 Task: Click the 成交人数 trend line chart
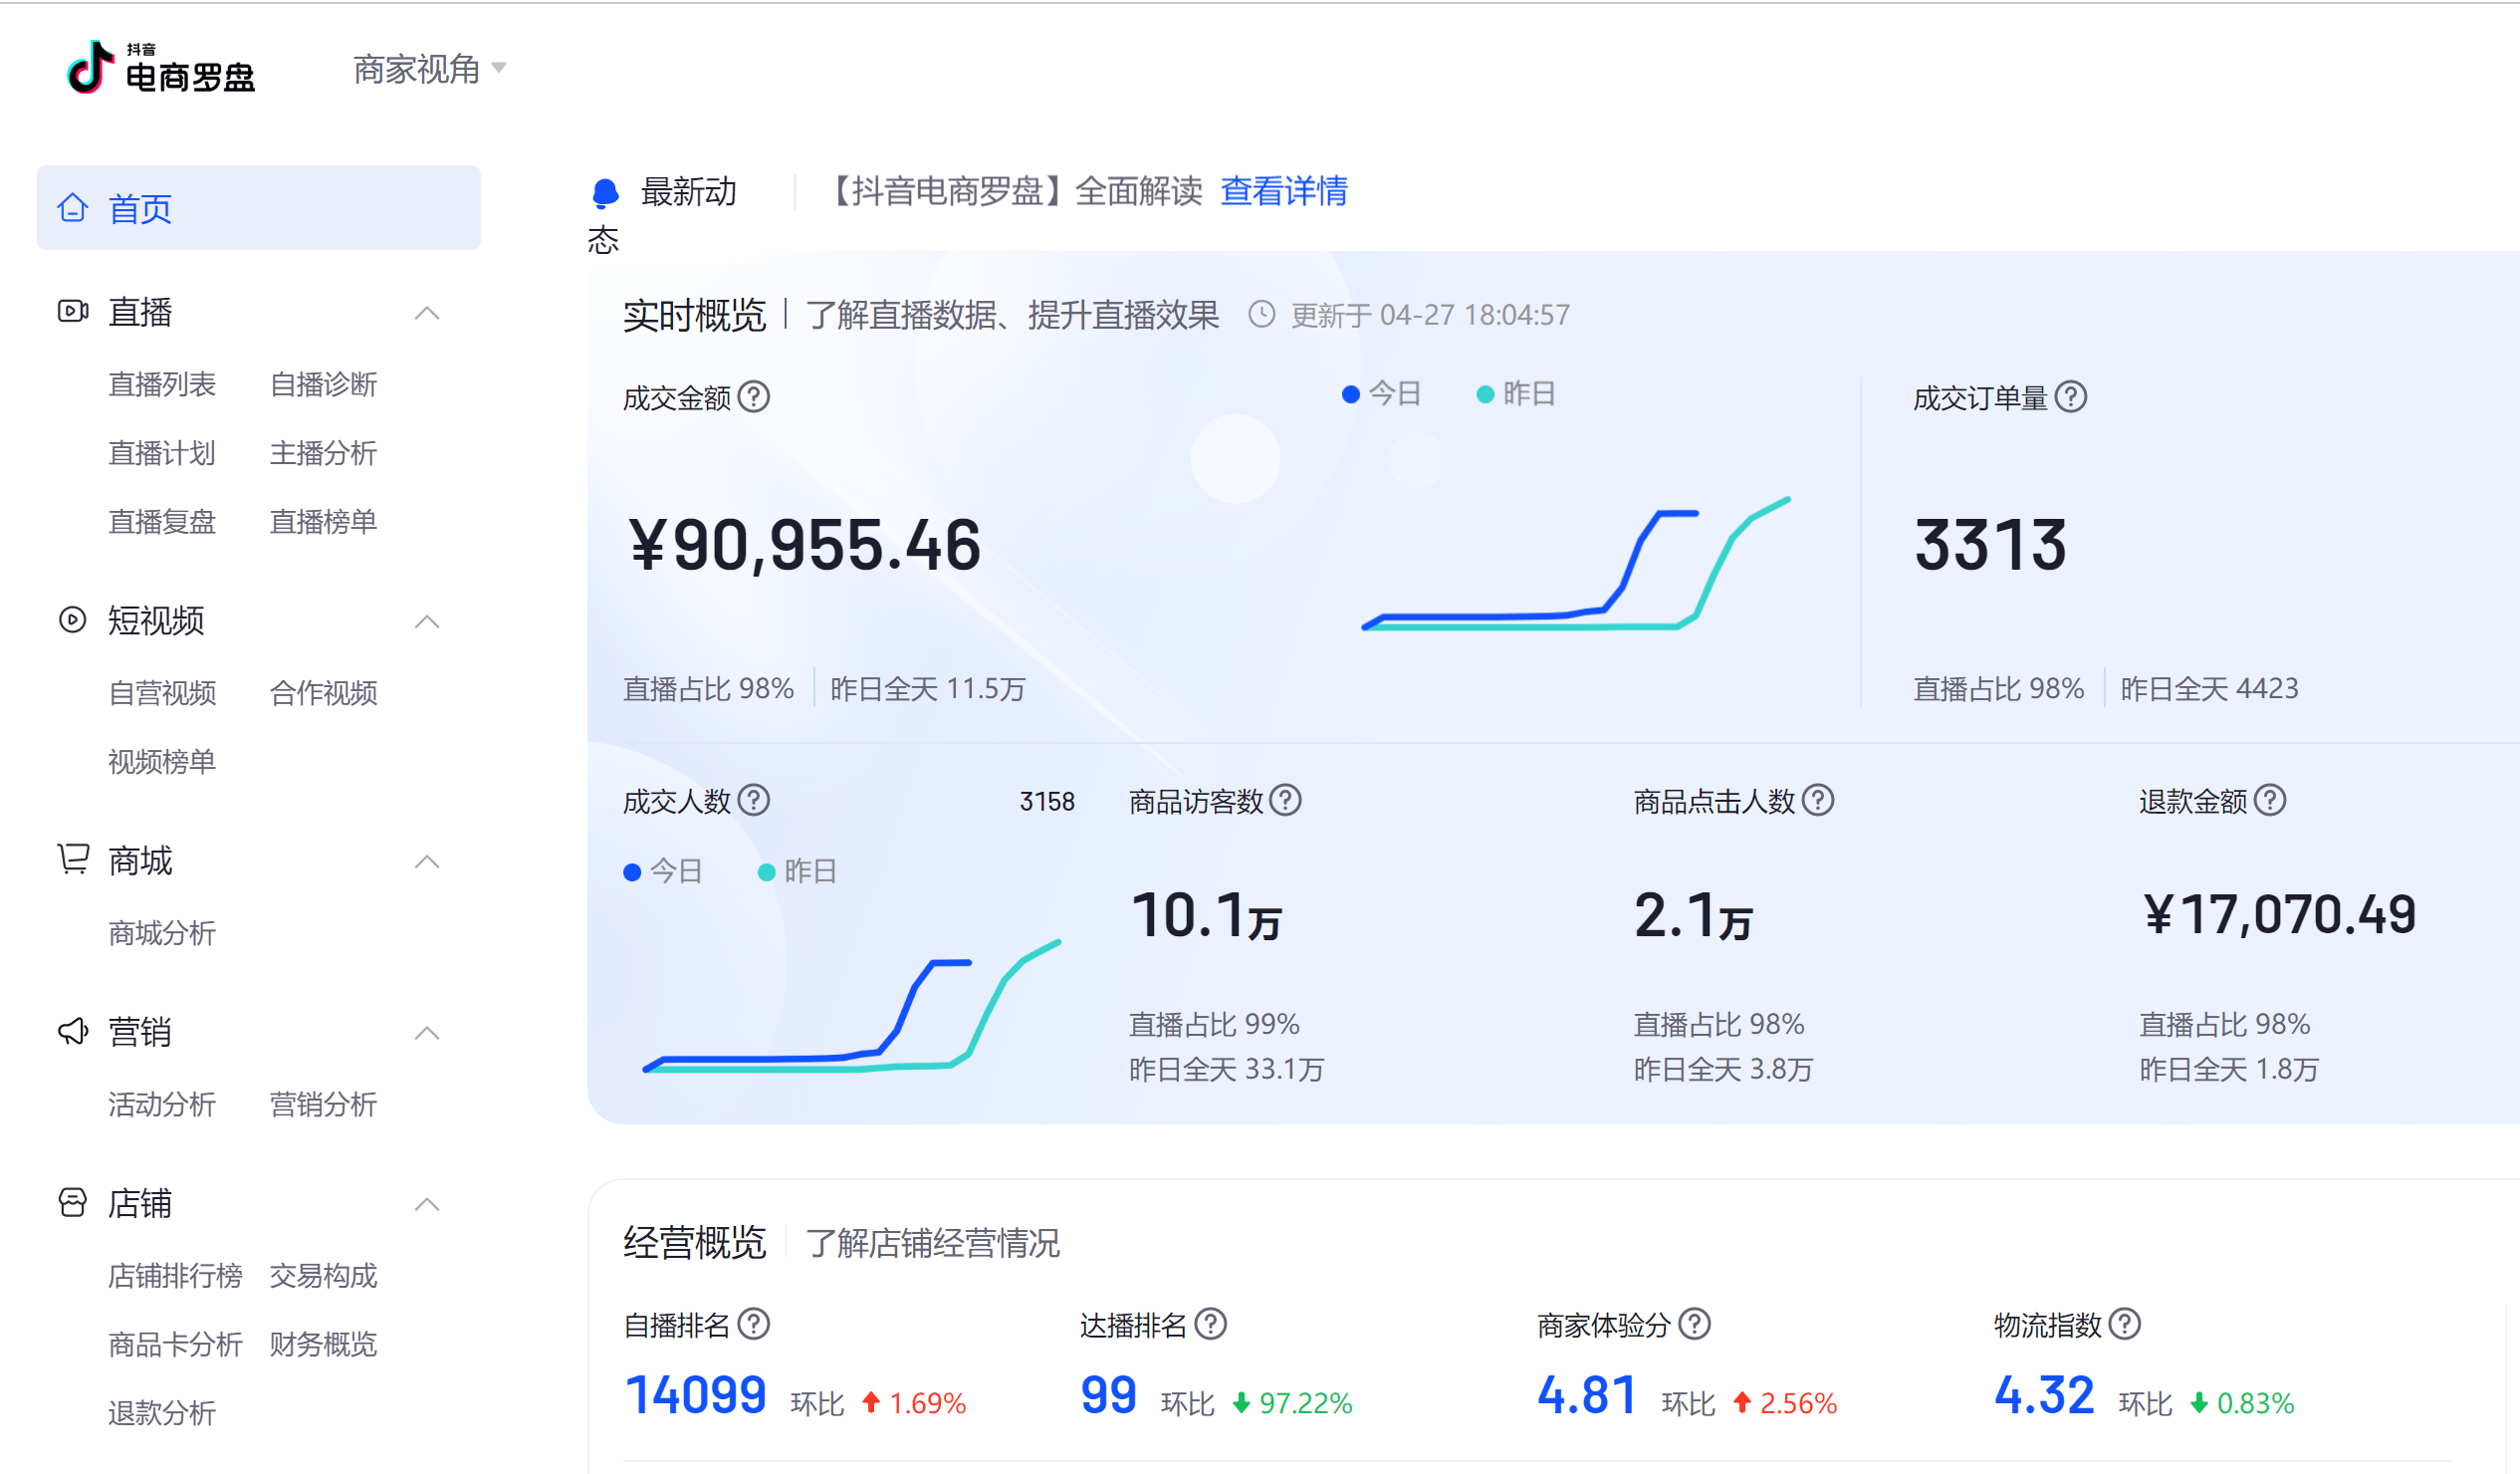(x=852, y=1005)
